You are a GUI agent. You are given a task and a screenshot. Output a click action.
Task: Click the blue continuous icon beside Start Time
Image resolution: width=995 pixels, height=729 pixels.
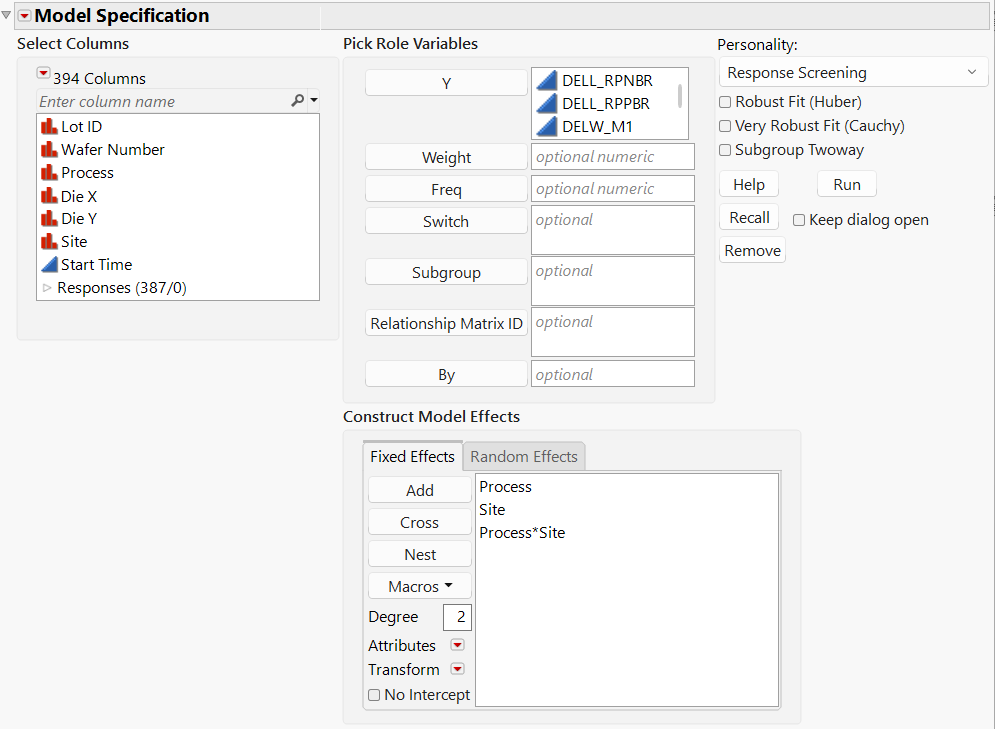coord(48,264)
